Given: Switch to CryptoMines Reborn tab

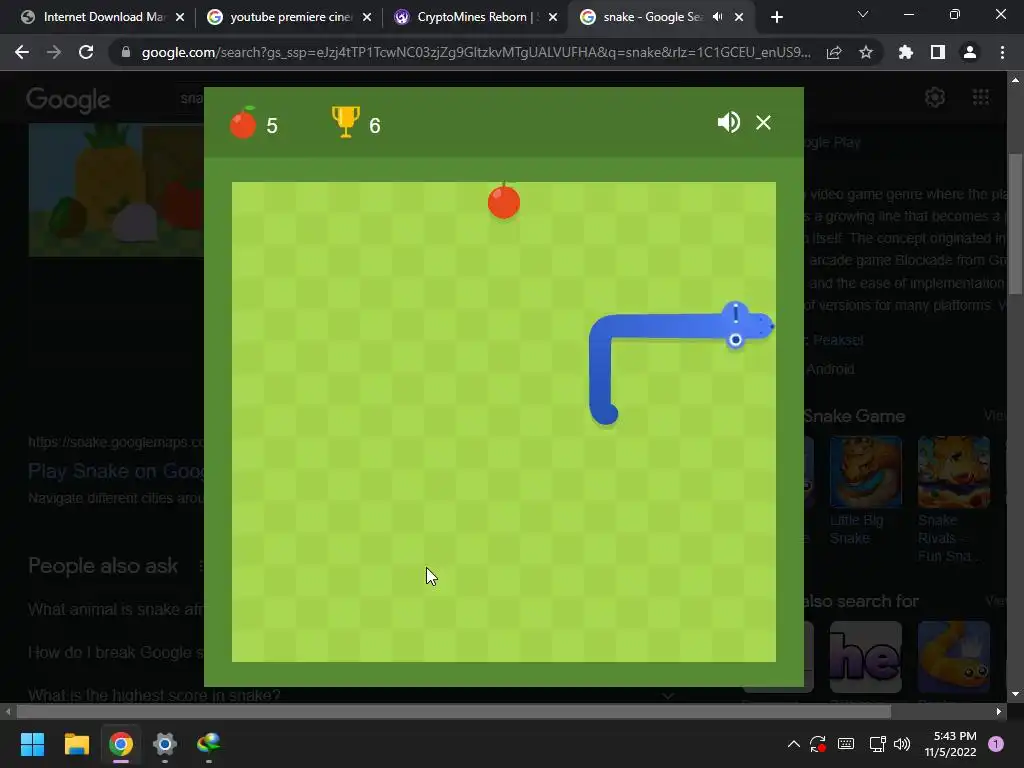Looking at the screenshot, I should (478, 17).
